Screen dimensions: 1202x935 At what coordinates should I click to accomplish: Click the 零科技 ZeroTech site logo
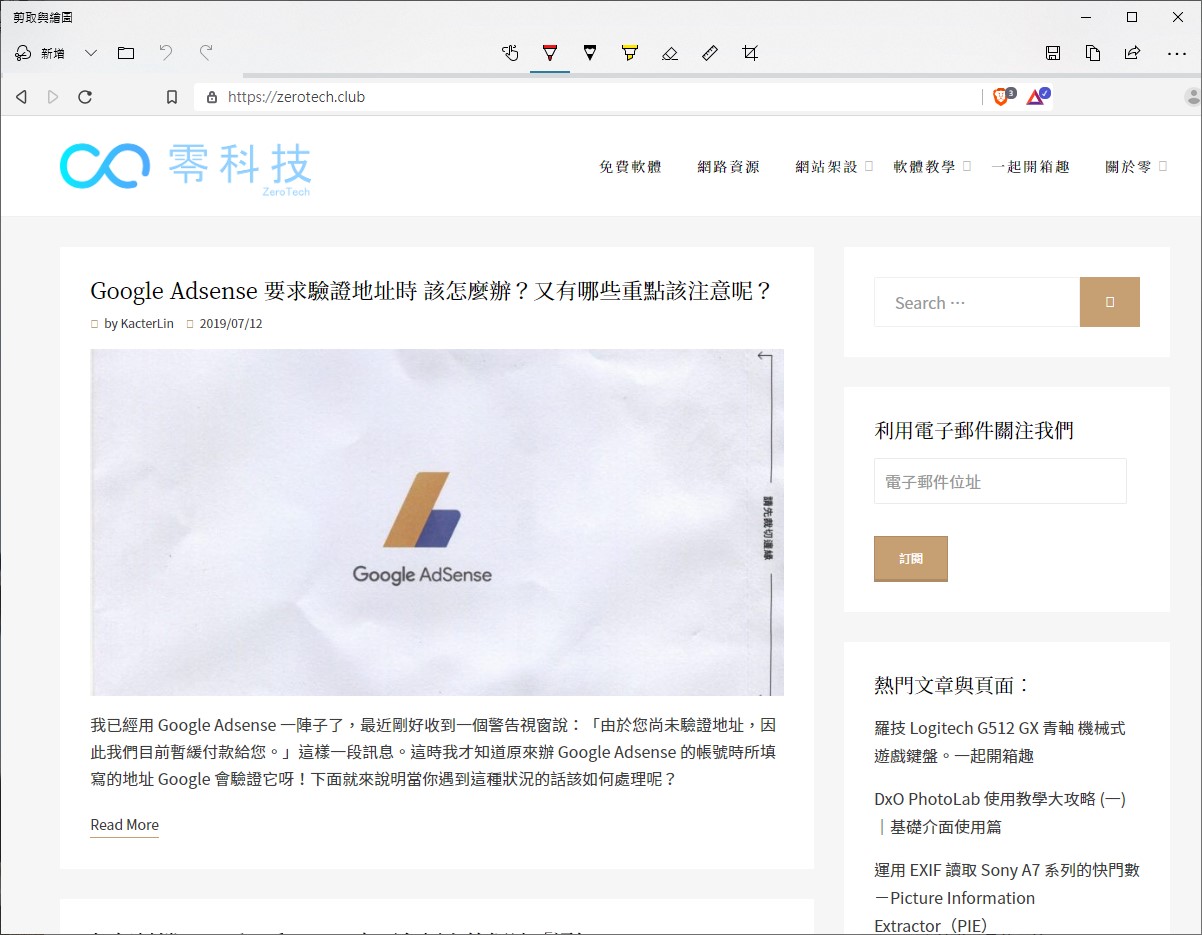coord(186,167)
